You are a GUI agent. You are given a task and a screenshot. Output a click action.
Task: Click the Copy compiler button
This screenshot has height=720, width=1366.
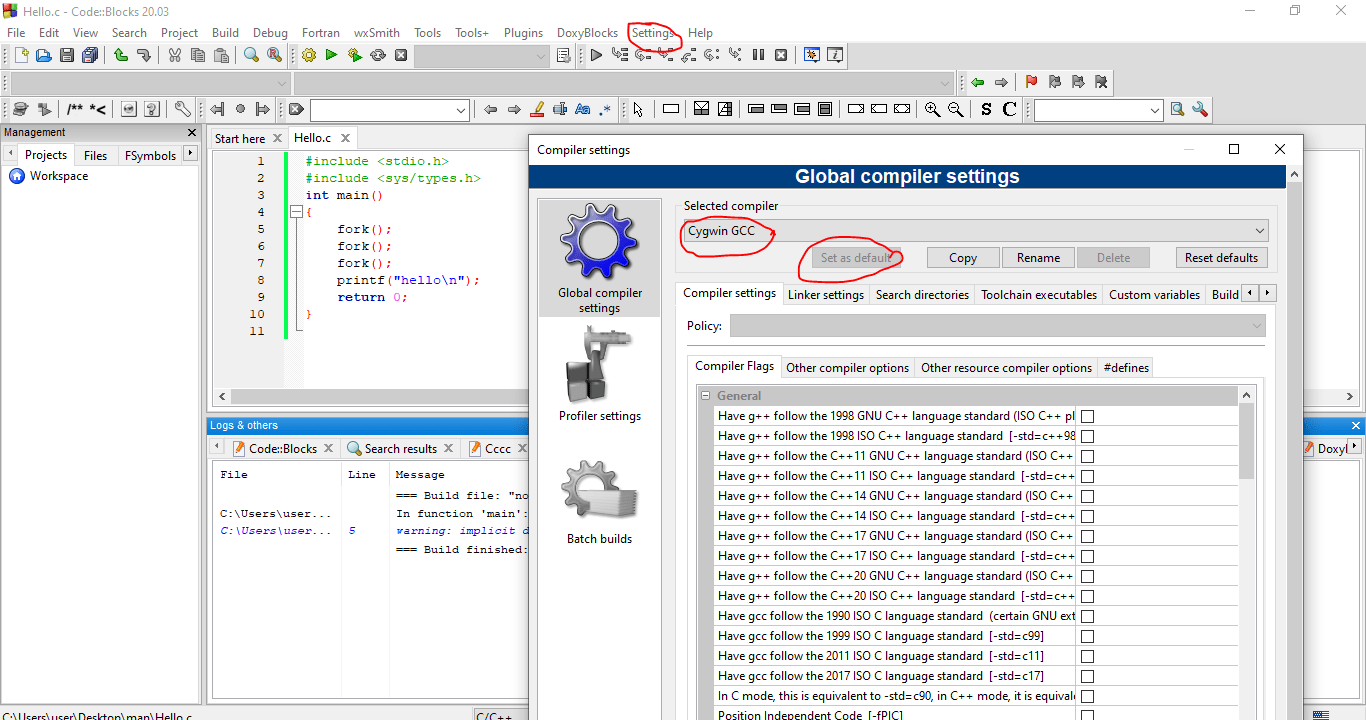click(962, 258)
